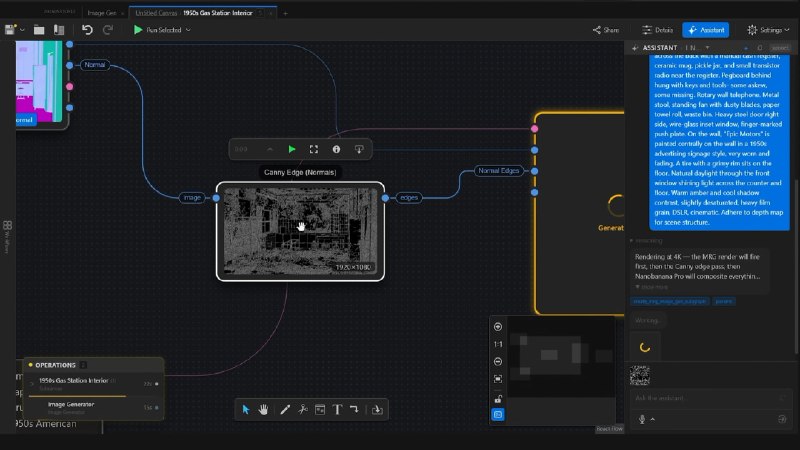Choose the scissors cut tool

click(303, 410)
